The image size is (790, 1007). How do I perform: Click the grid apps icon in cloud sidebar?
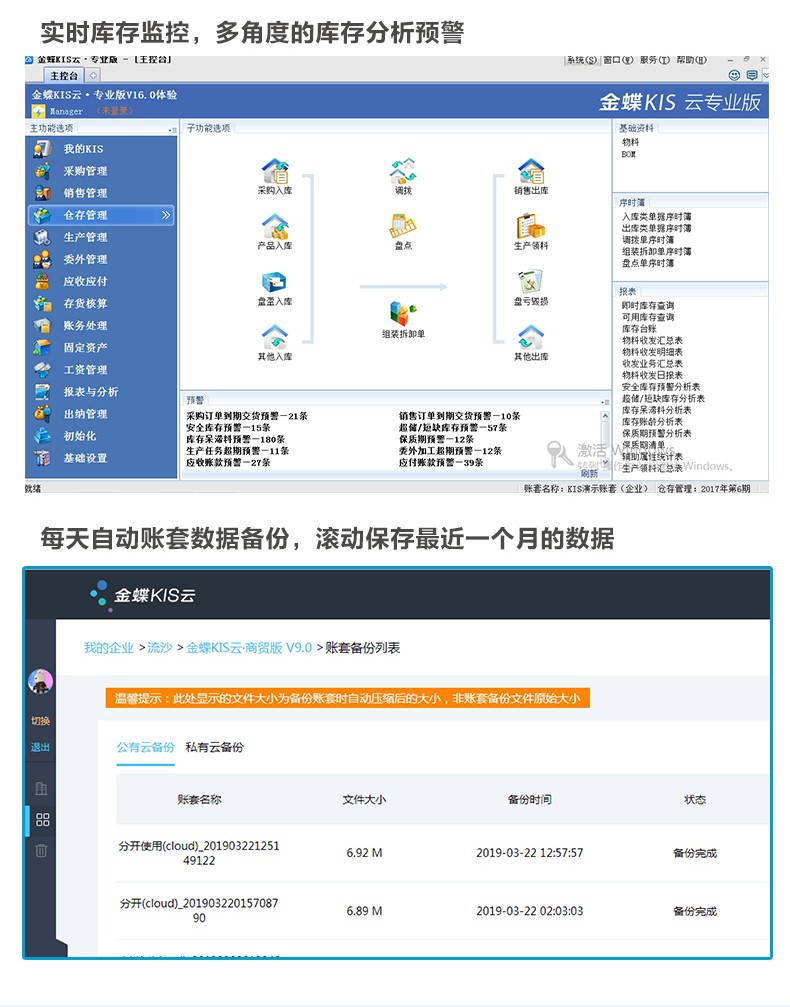point(42,819)
